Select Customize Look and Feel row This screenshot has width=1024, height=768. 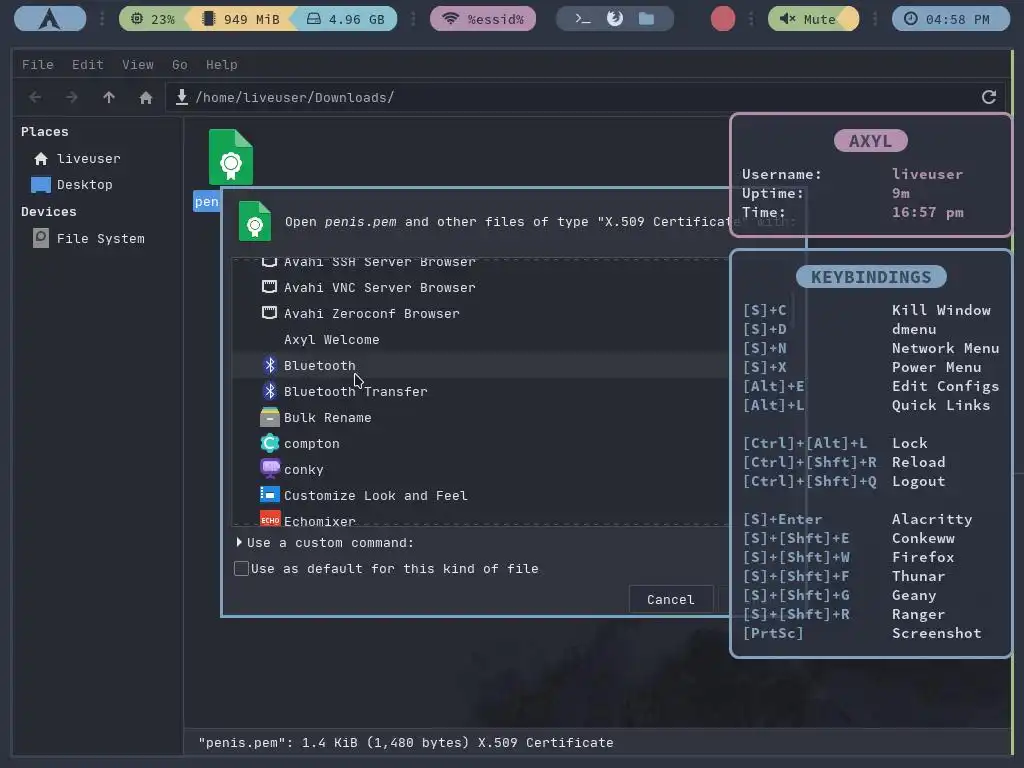coord(480,496)
